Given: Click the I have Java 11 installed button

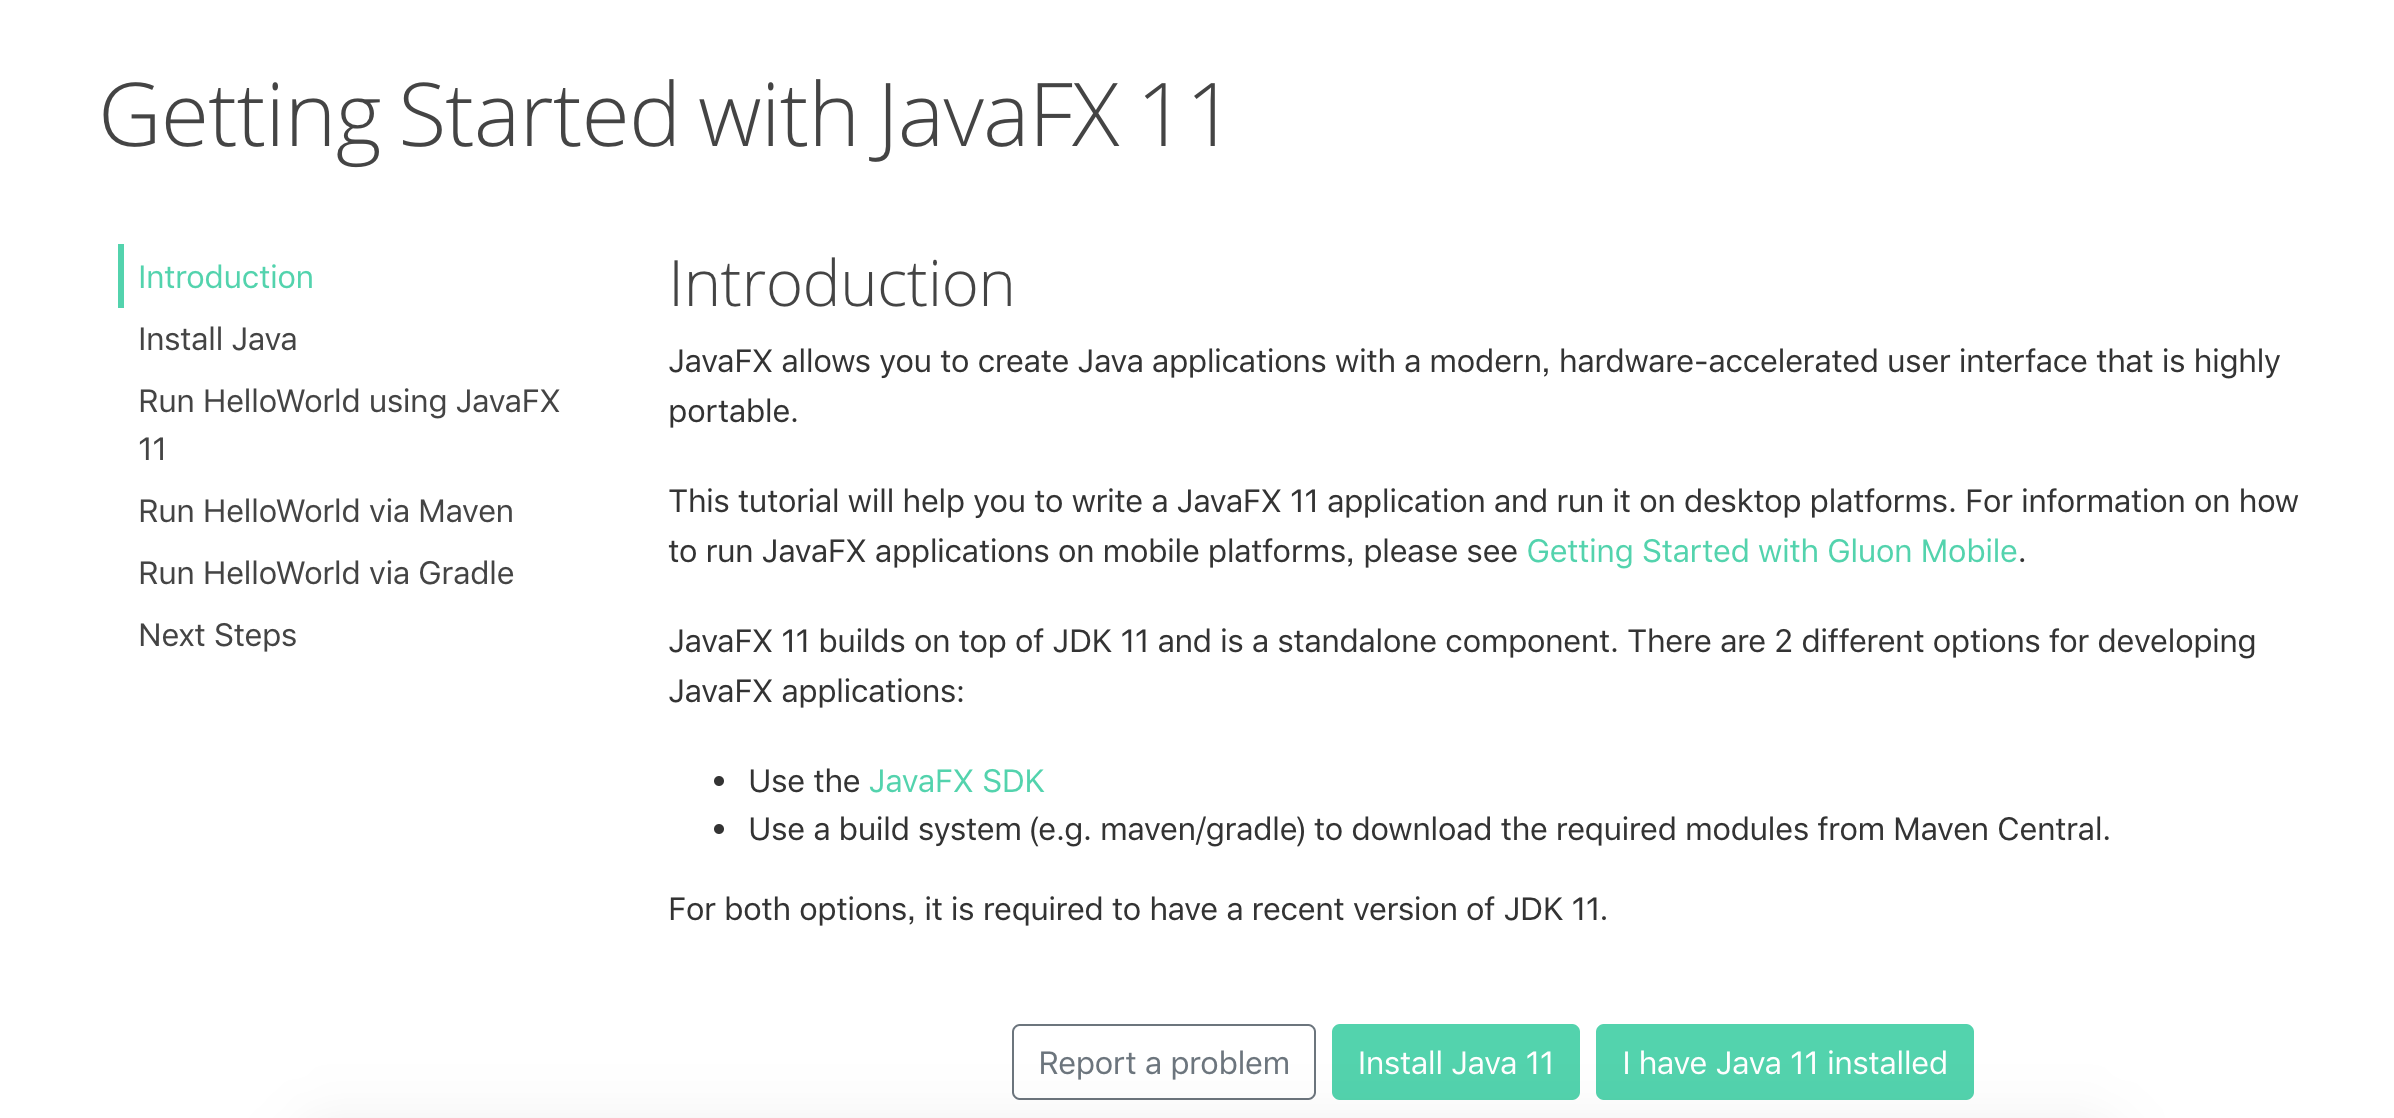Looking at the screenshot, I should coord(1784,1062).
